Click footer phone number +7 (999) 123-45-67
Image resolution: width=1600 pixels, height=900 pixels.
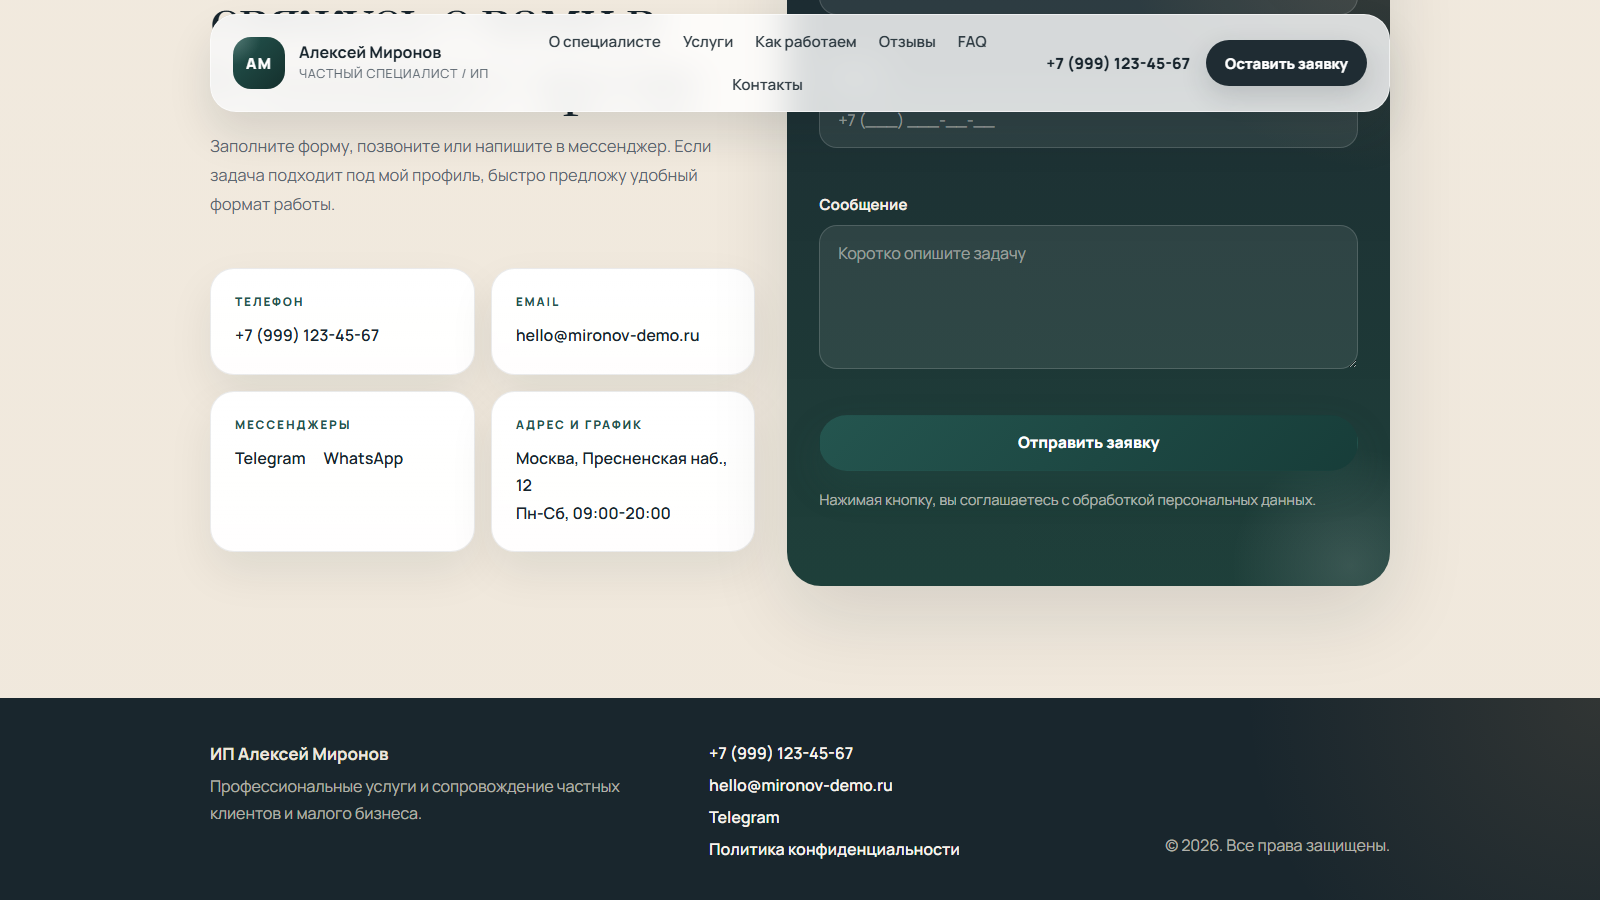pos(781,753)
